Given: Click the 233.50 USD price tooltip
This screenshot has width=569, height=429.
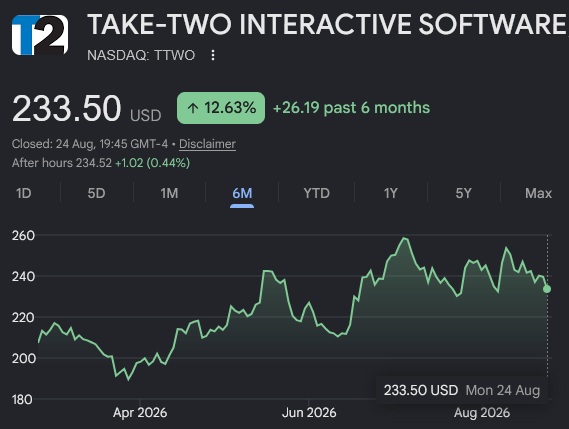Looking at the screenshot, I should (x=462, y=390).
